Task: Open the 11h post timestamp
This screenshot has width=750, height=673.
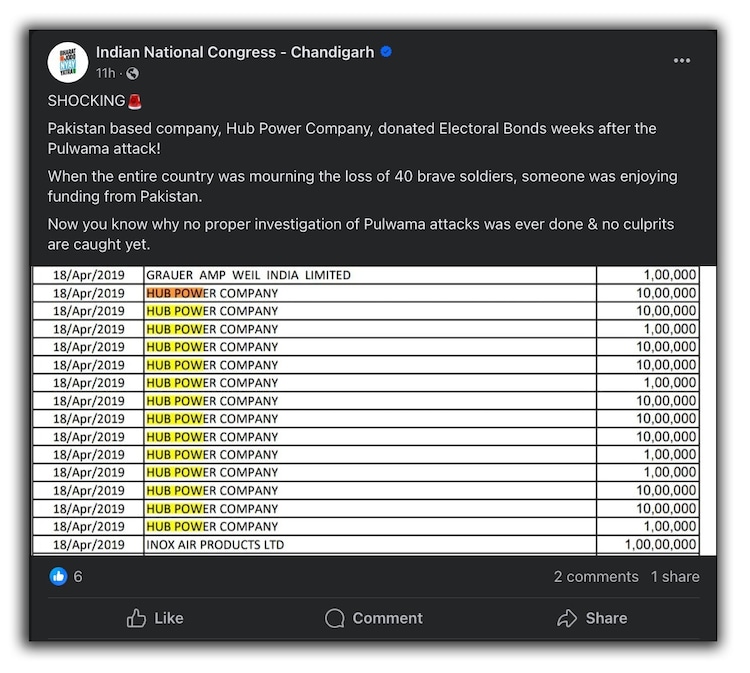Action: 105,73
